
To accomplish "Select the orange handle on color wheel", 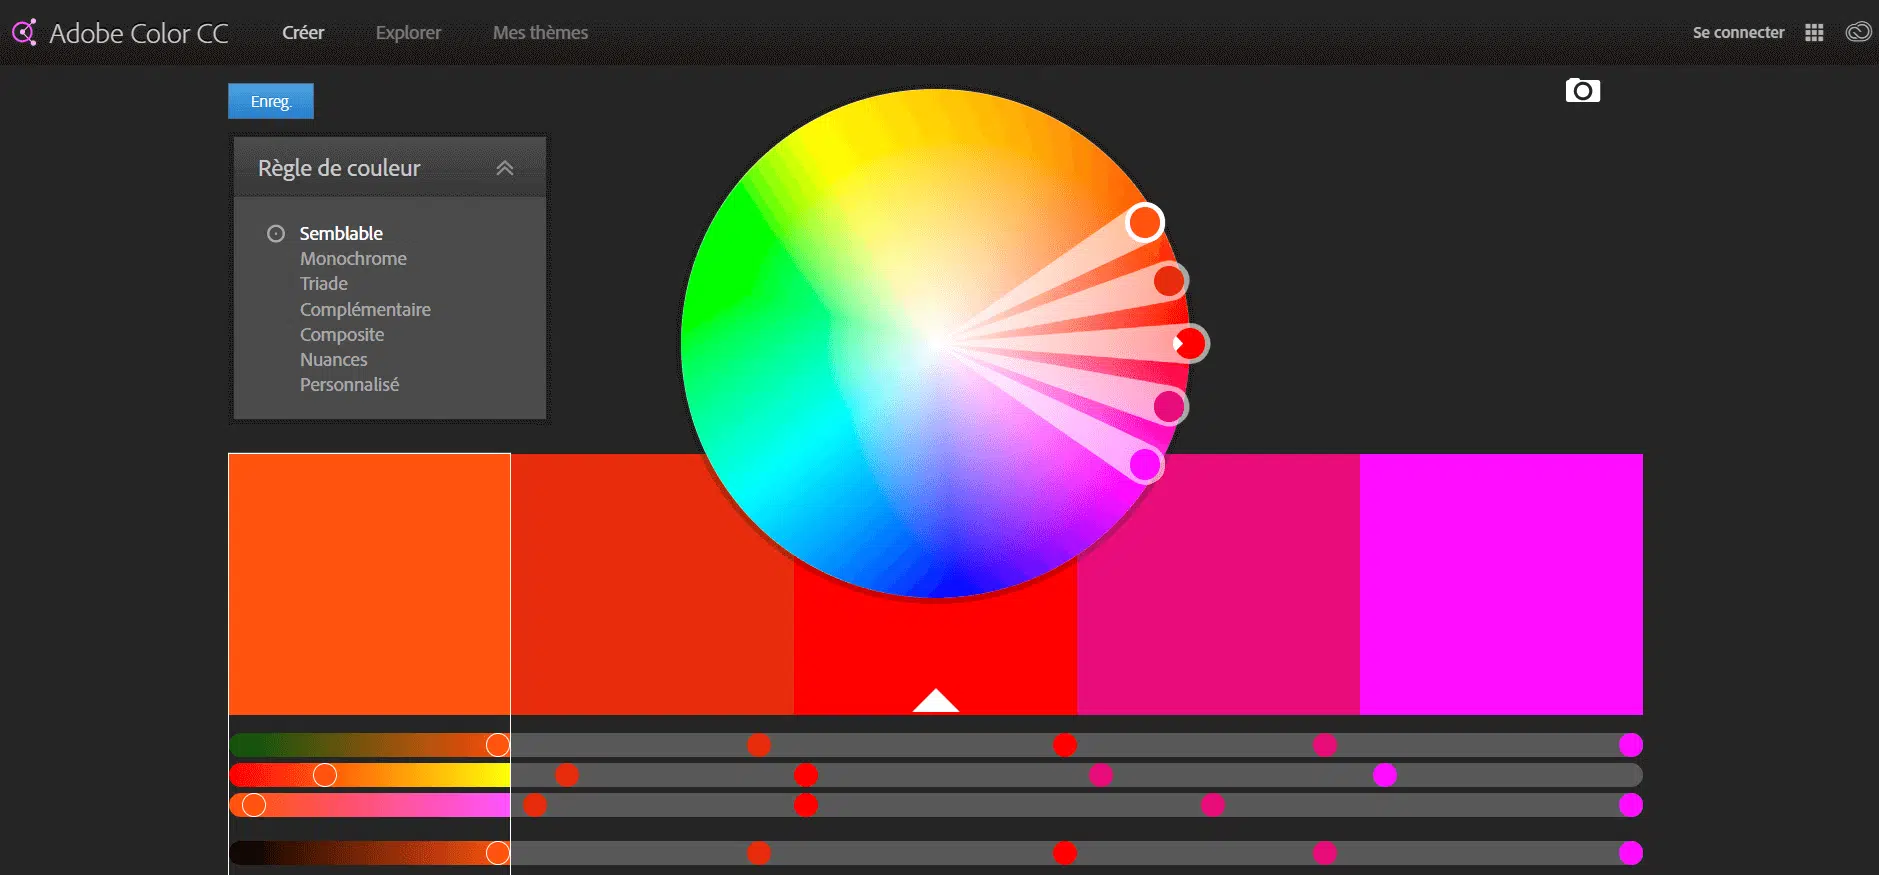I will click(1145, 222).
